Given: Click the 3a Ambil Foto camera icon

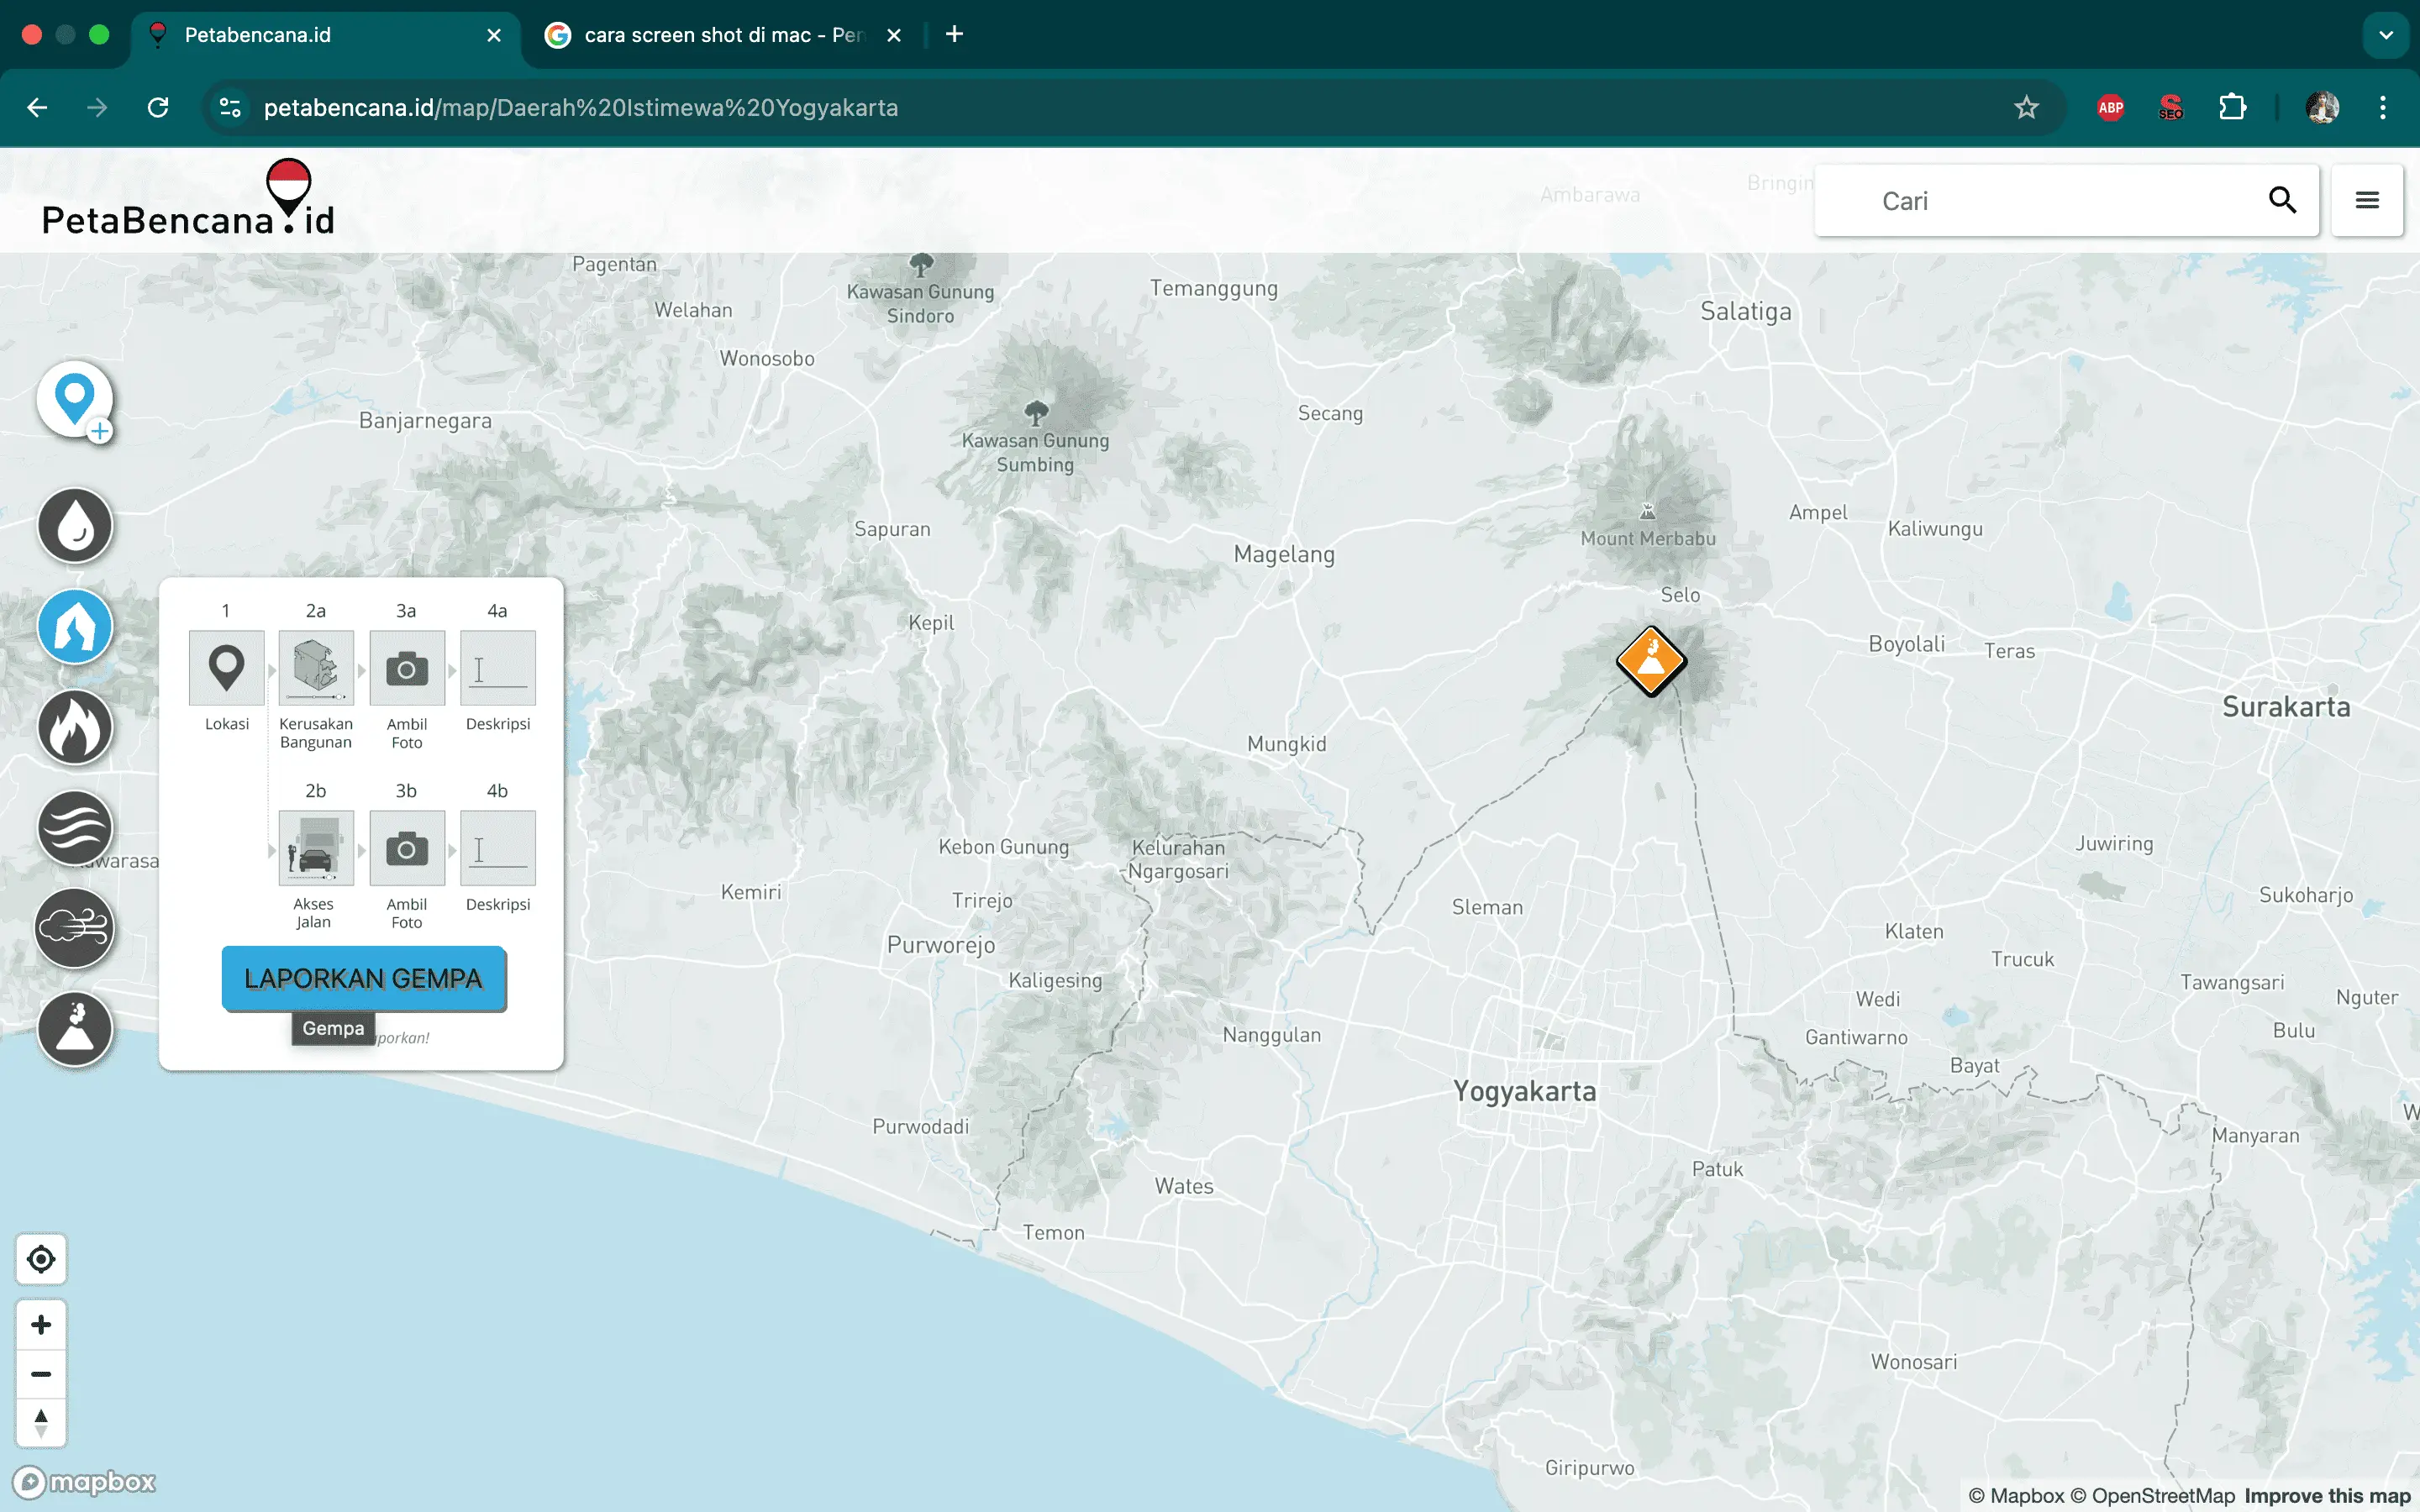Looking at the screenshot, I should tap(407, 667).
